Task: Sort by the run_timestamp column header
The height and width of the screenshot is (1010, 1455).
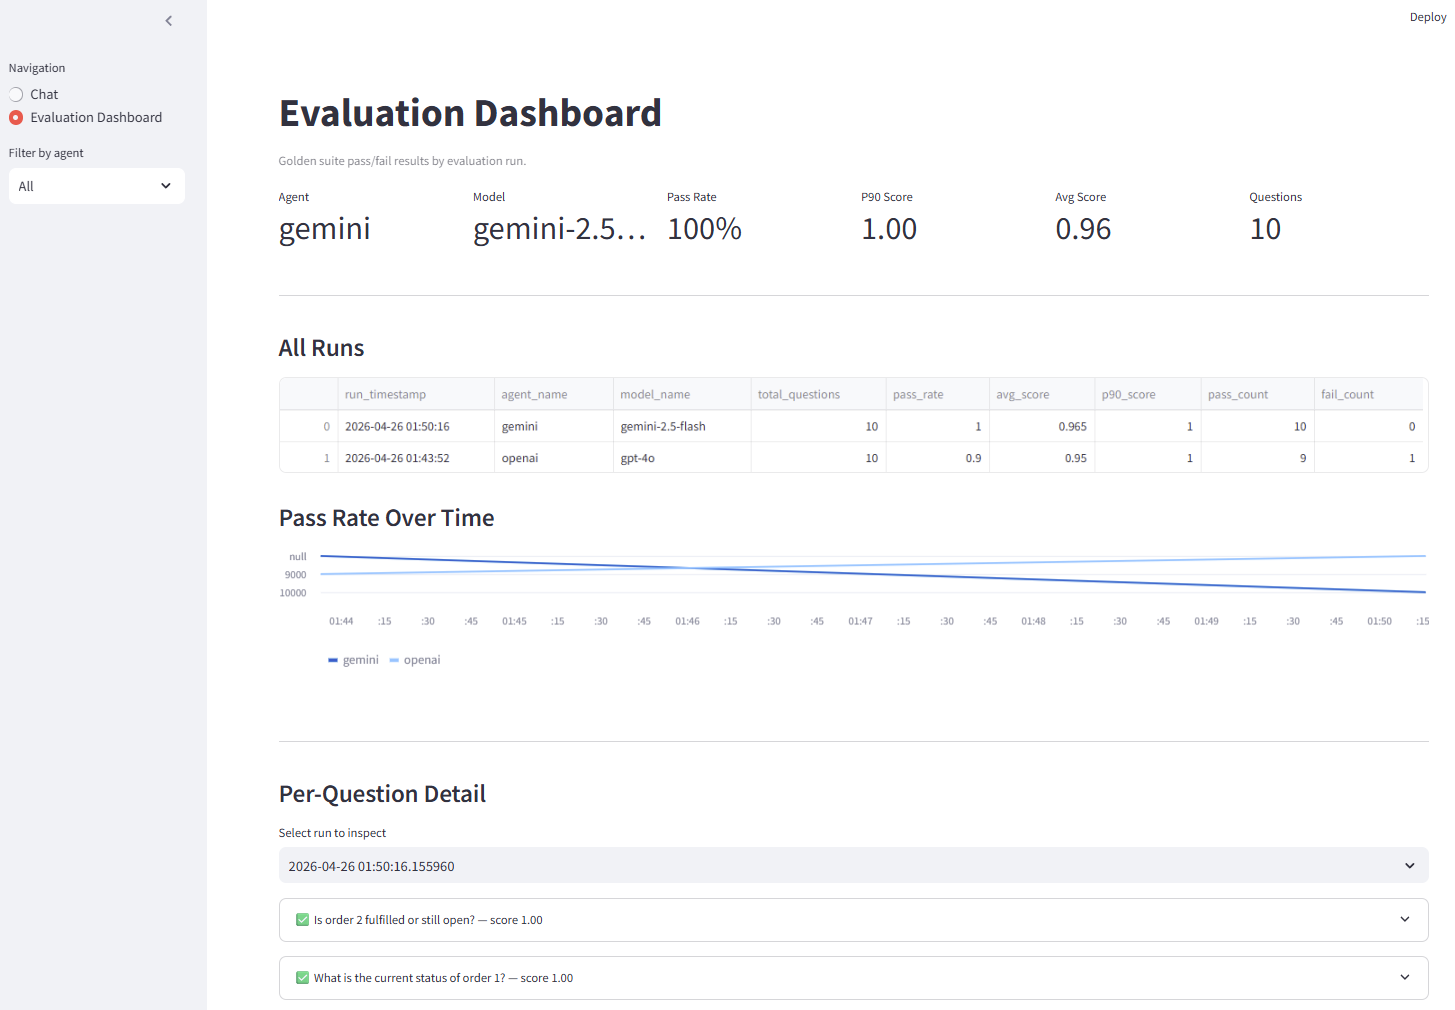Action: pyautogui.click(x=415, y=394)
